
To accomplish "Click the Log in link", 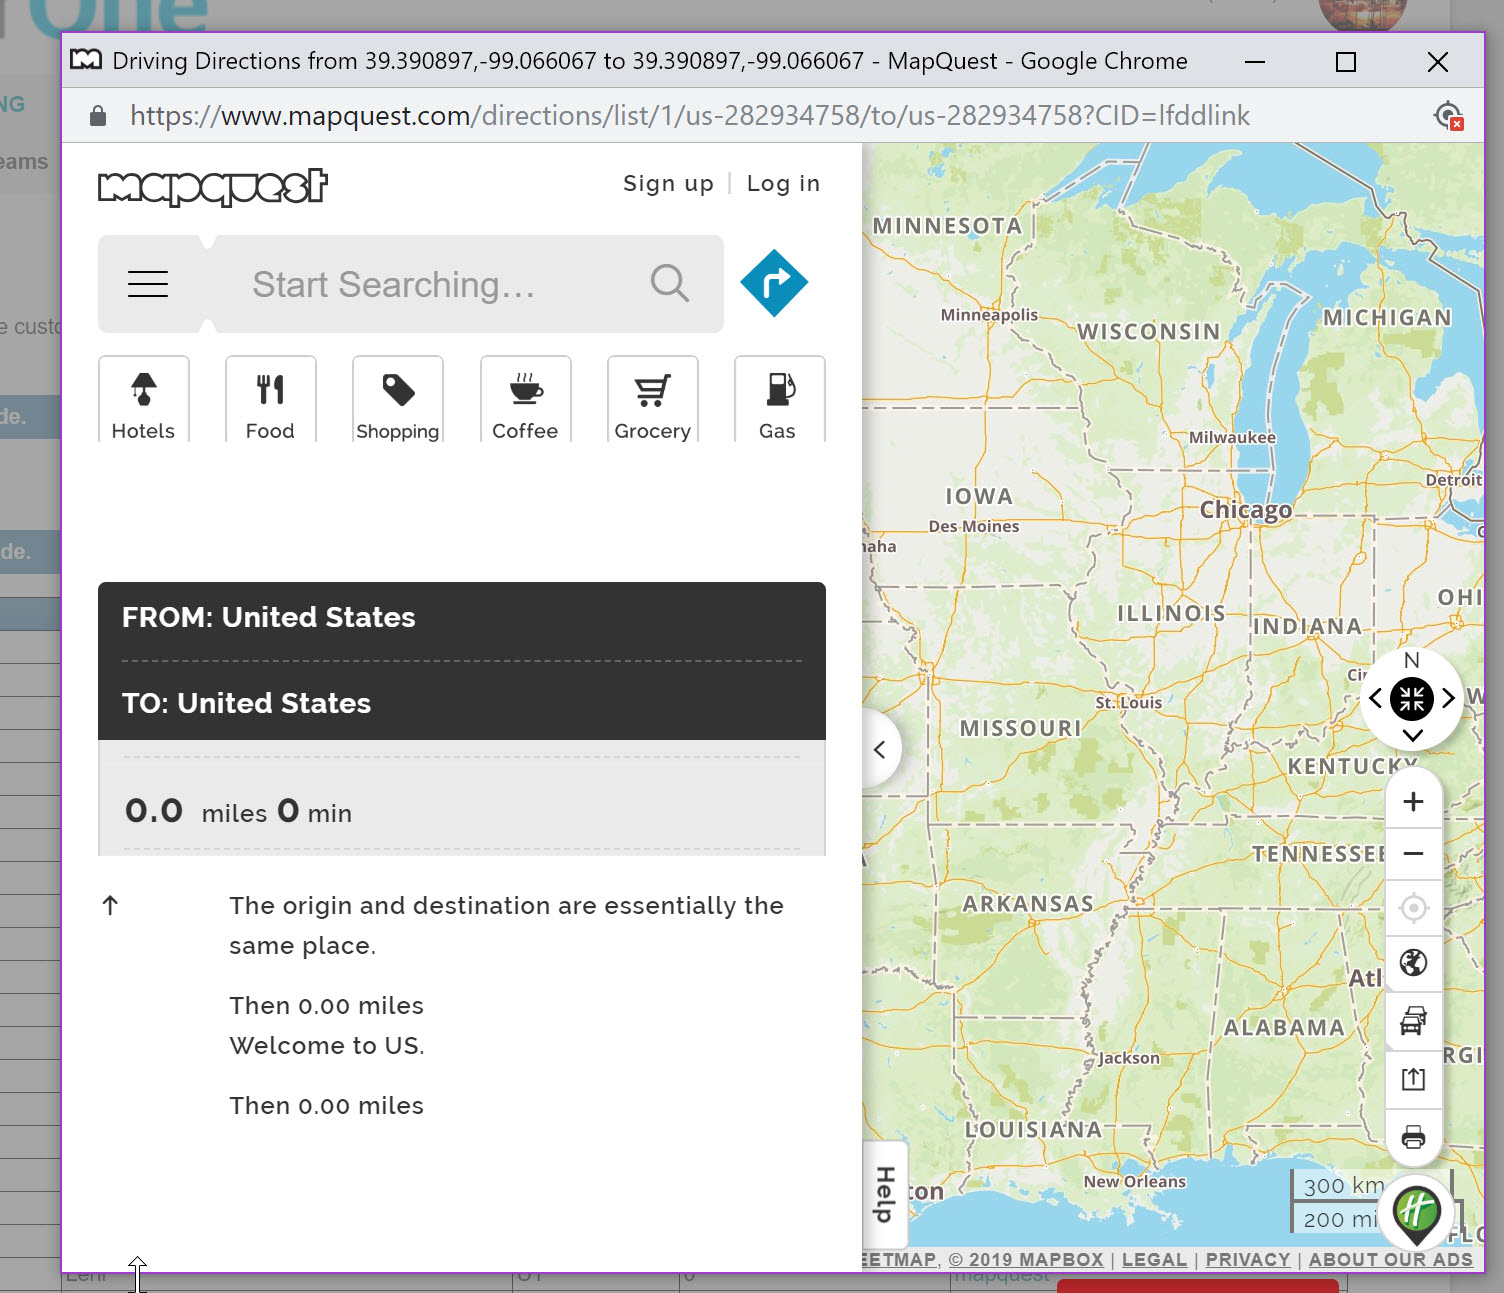I will pos(783,184).
